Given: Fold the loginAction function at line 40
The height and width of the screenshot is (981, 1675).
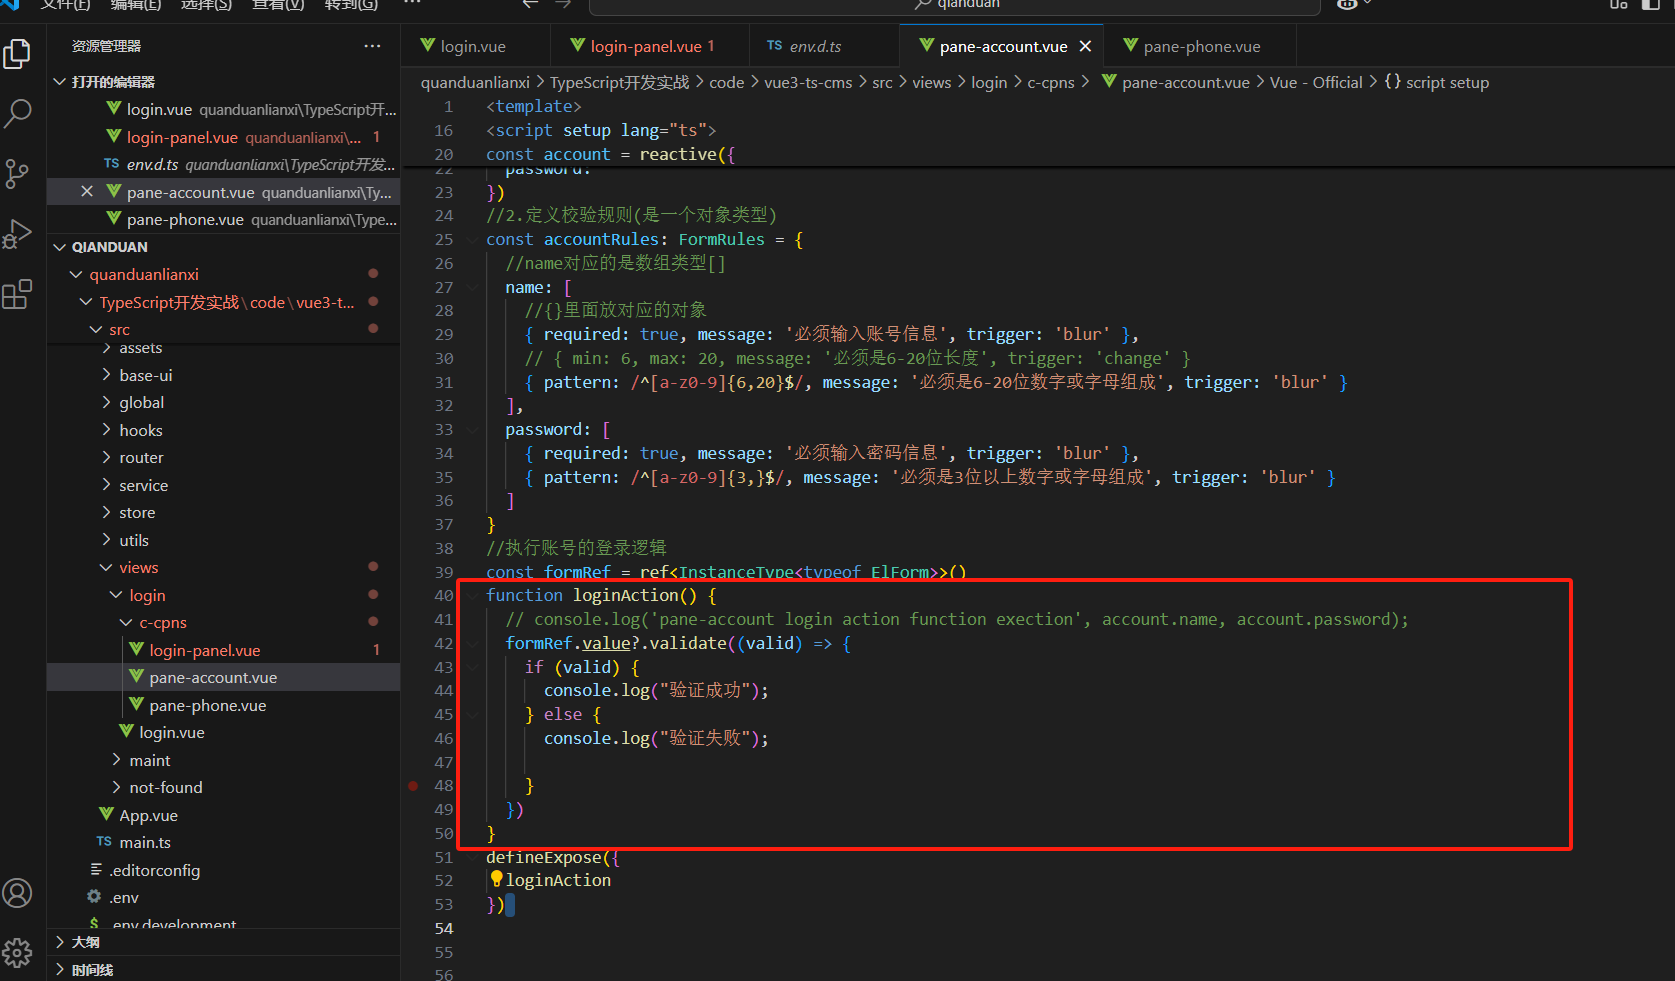Looking at the screenshot, I should point(472,595).
